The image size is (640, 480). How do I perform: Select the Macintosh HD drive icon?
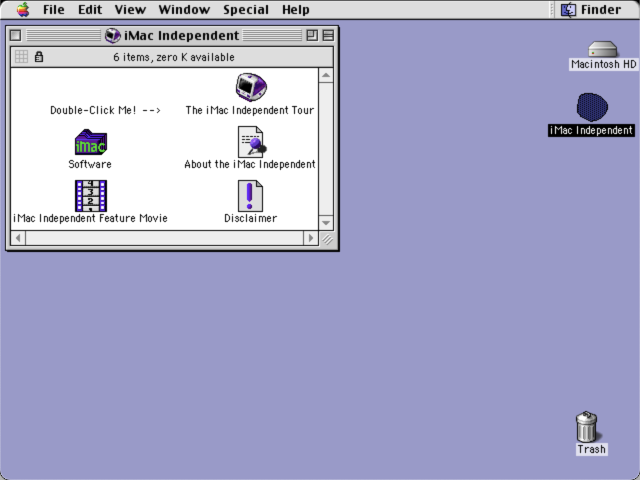[602, 49]
